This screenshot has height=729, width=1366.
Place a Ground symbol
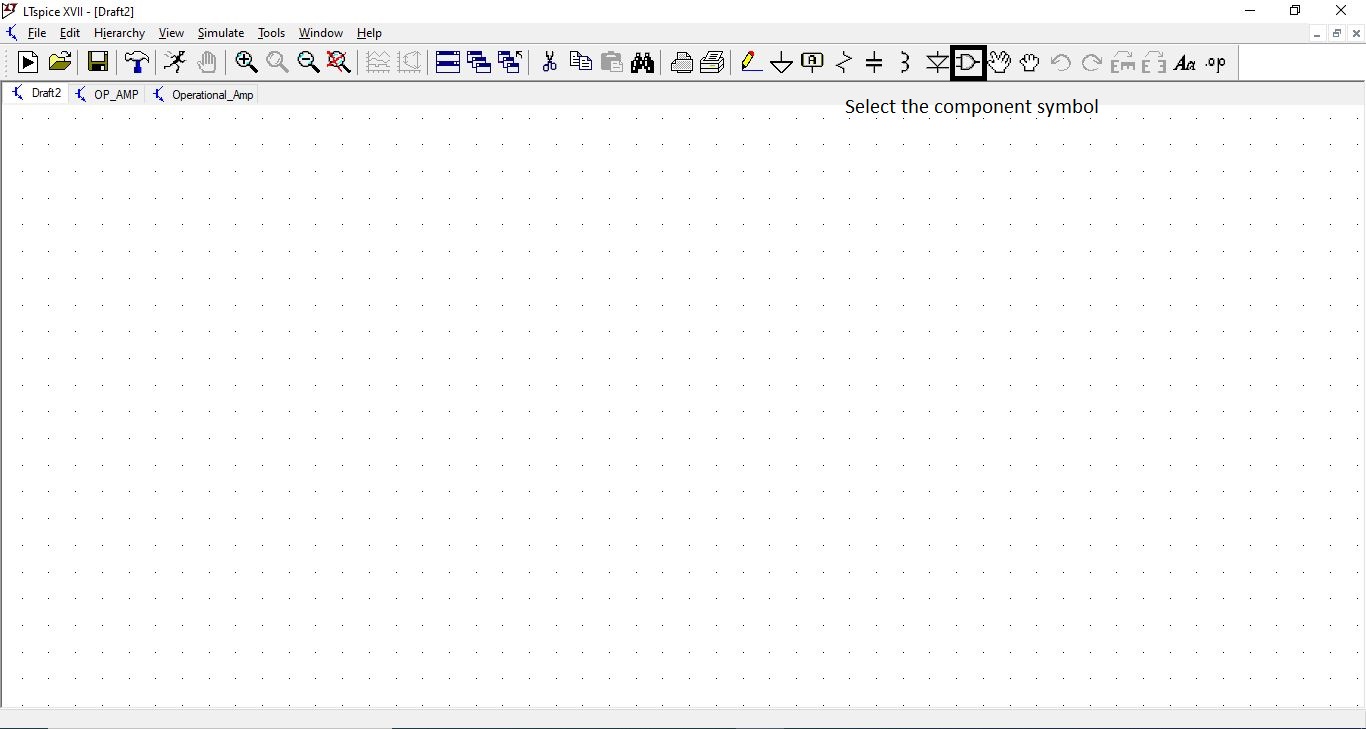(x=782, y=63)
